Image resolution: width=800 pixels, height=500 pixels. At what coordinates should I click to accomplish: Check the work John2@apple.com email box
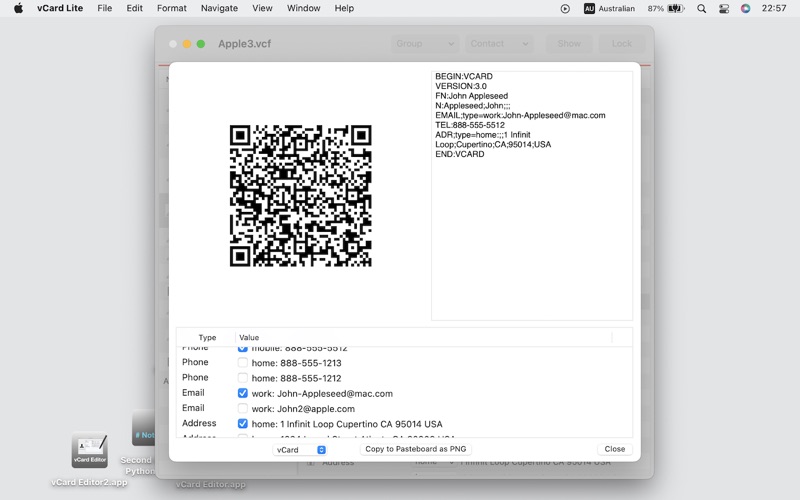[x=242, y=409]
